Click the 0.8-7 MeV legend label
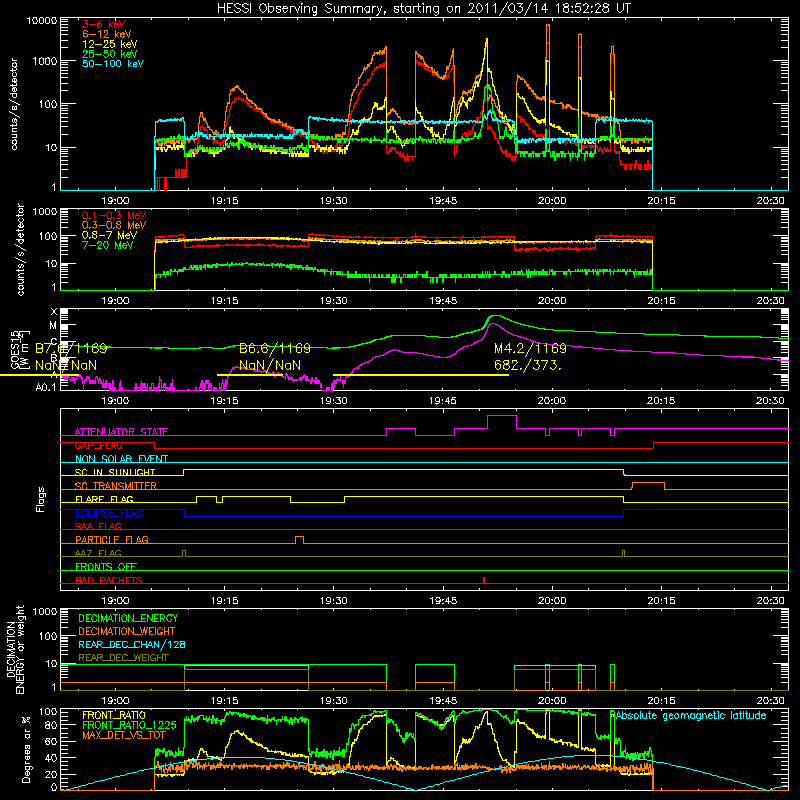Viewport: 800px width, 800px height. tap(109, 235)
